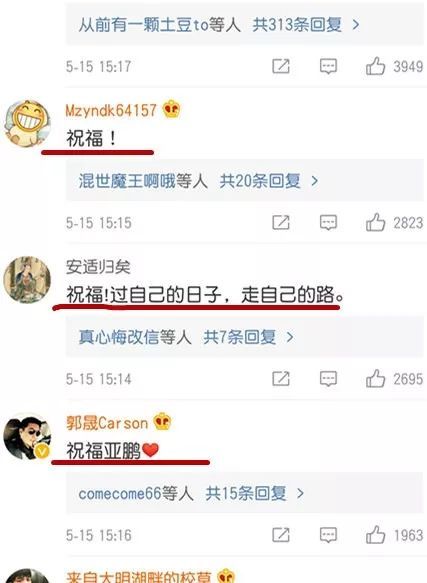
Task: Expand the 共20条回复 thread
Action: [269, 181]
